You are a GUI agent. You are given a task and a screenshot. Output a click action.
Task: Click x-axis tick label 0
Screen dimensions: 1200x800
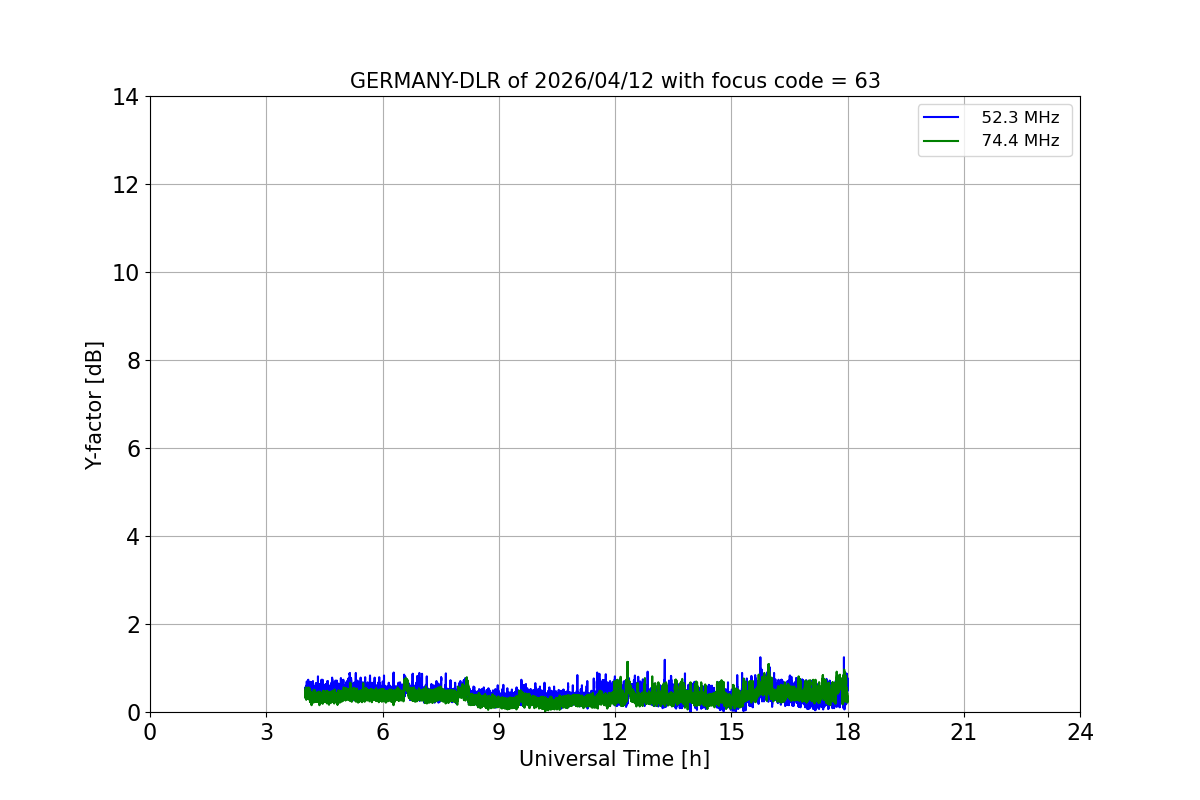click(150, 732)
